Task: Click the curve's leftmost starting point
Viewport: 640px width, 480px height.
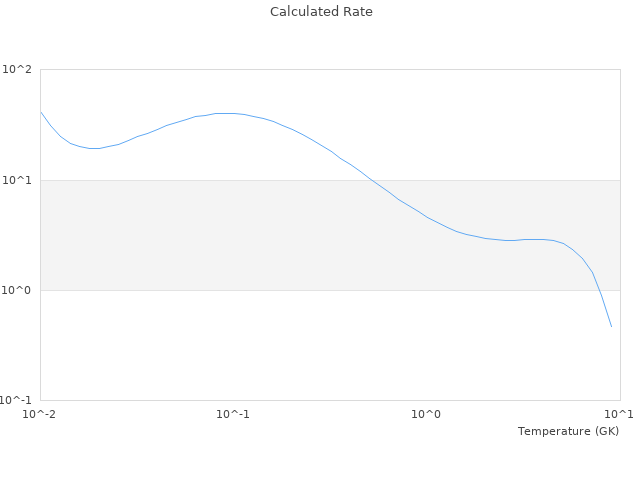Action: (41, 112)
